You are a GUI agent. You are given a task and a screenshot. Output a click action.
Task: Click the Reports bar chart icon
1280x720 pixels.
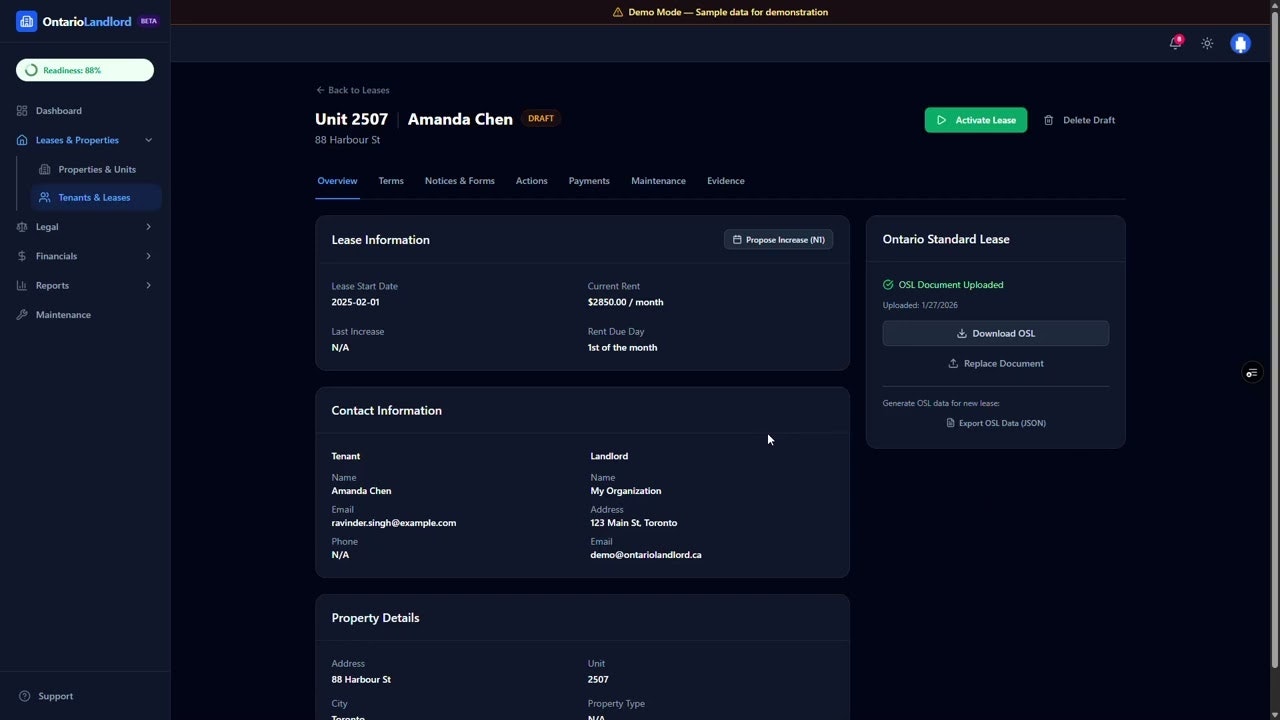22,285
